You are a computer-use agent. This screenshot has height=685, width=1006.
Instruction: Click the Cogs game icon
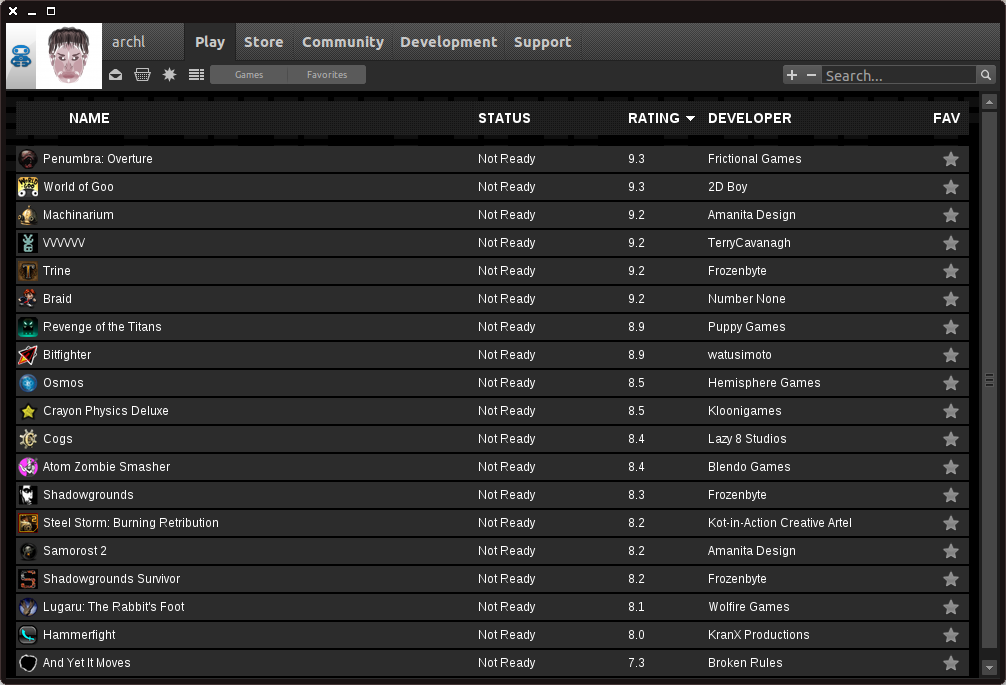28,439
